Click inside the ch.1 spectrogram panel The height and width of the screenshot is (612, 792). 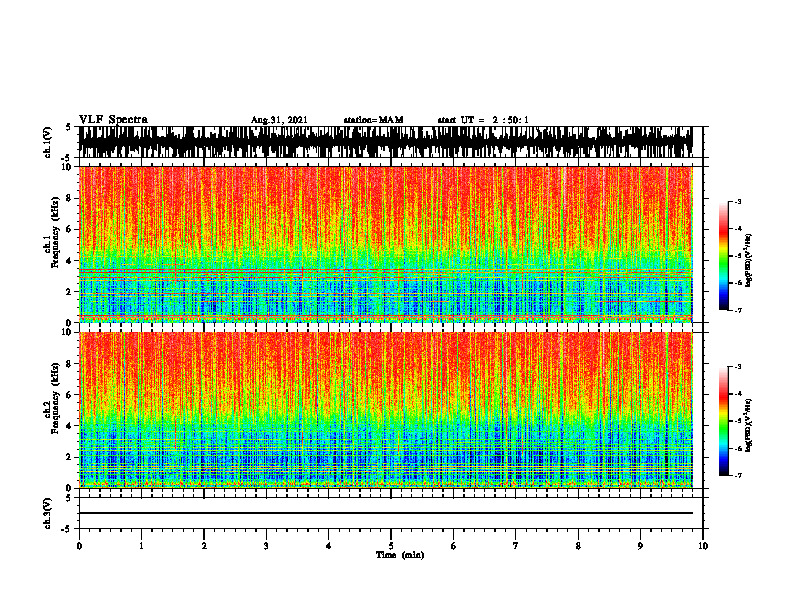click(x=385, y=244)
